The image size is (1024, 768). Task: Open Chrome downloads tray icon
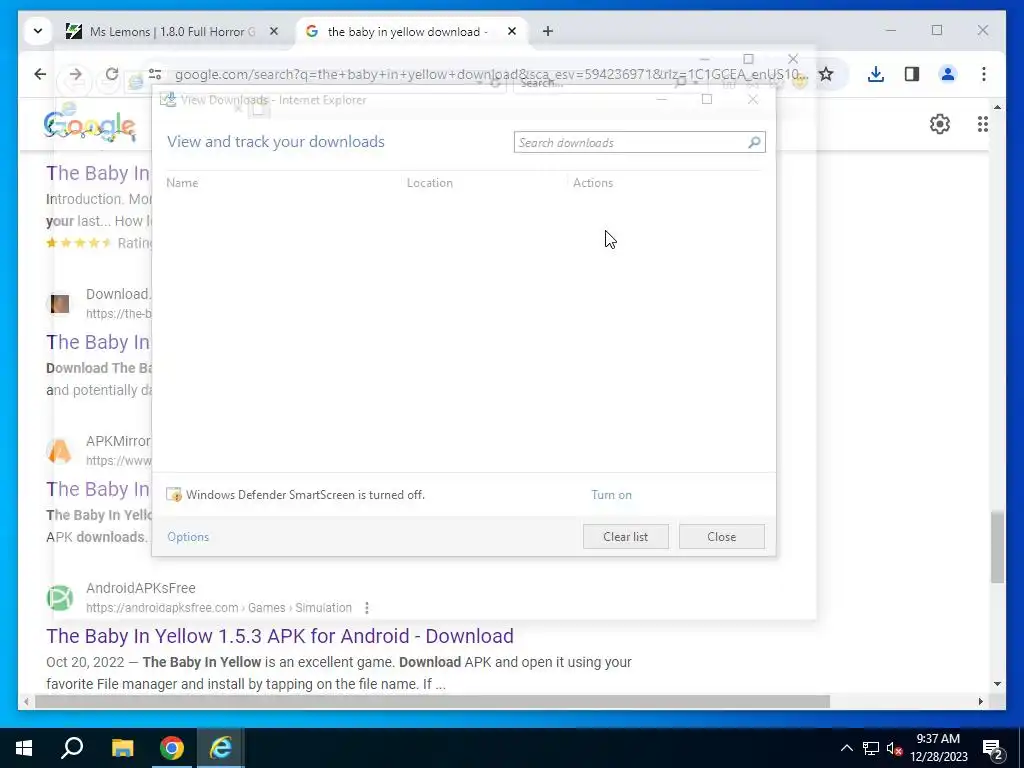(x=876, y=74)
